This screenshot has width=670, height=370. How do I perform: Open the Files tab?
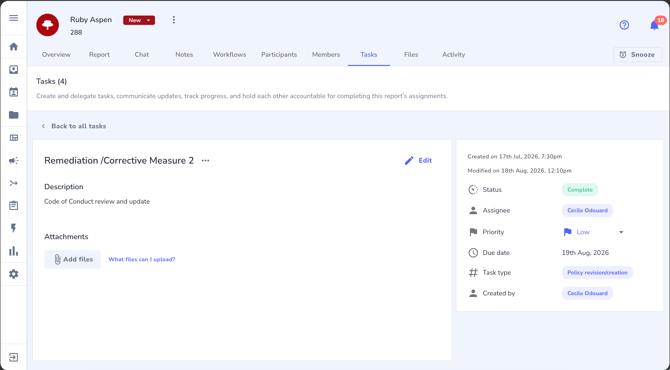[411, 55]
